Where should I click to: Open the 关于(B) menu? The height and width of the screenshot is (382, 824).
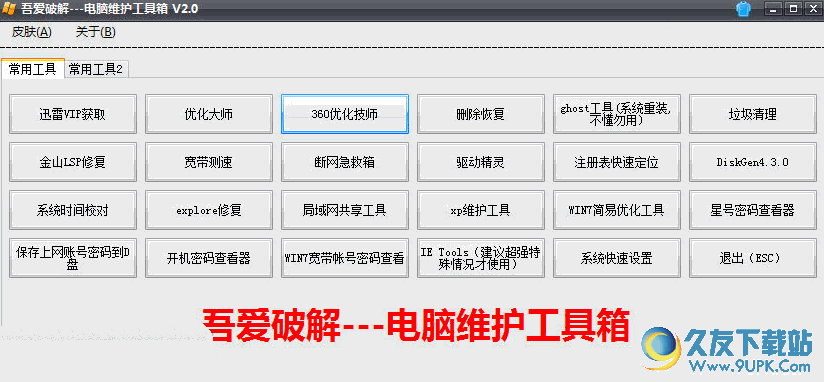(x=96, y=32)
